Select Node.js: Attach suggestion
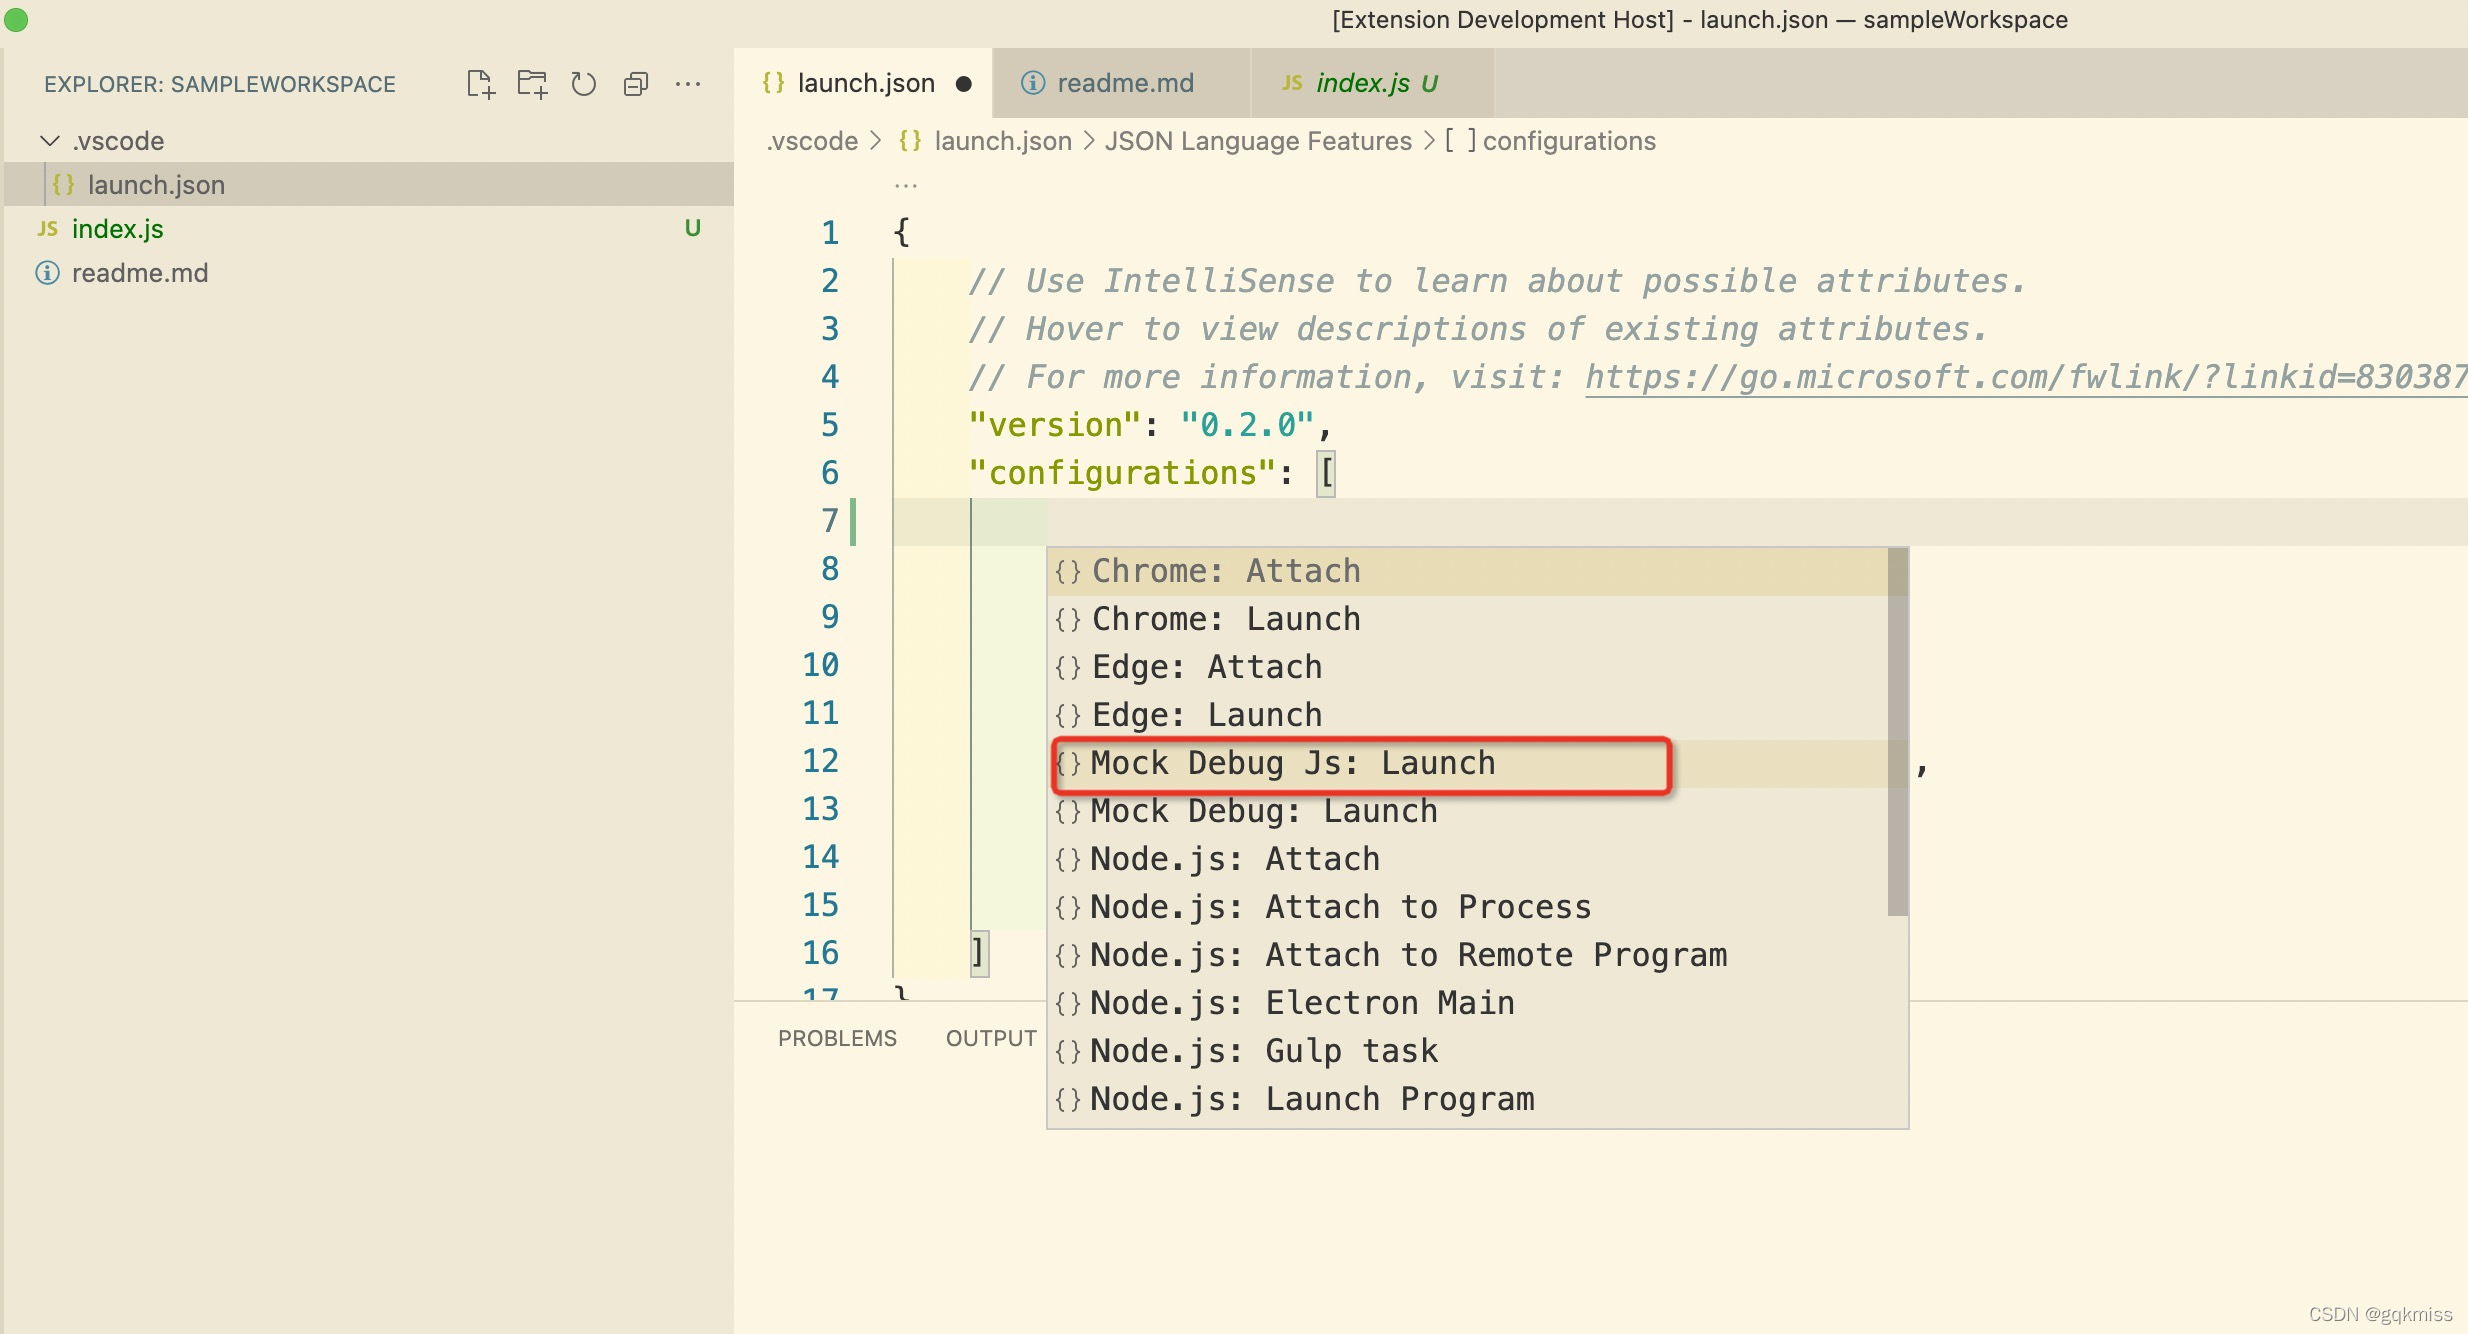The width and height of the screenshot is (2468, 1334). [1468, 860]
